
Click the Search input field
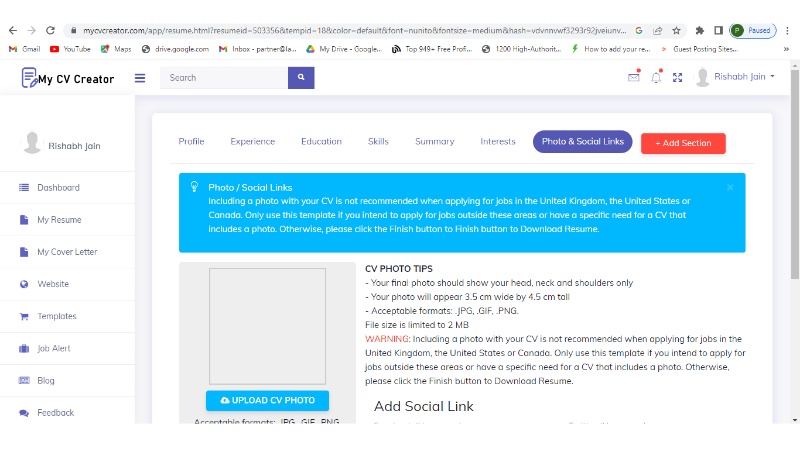coord(224,78)
